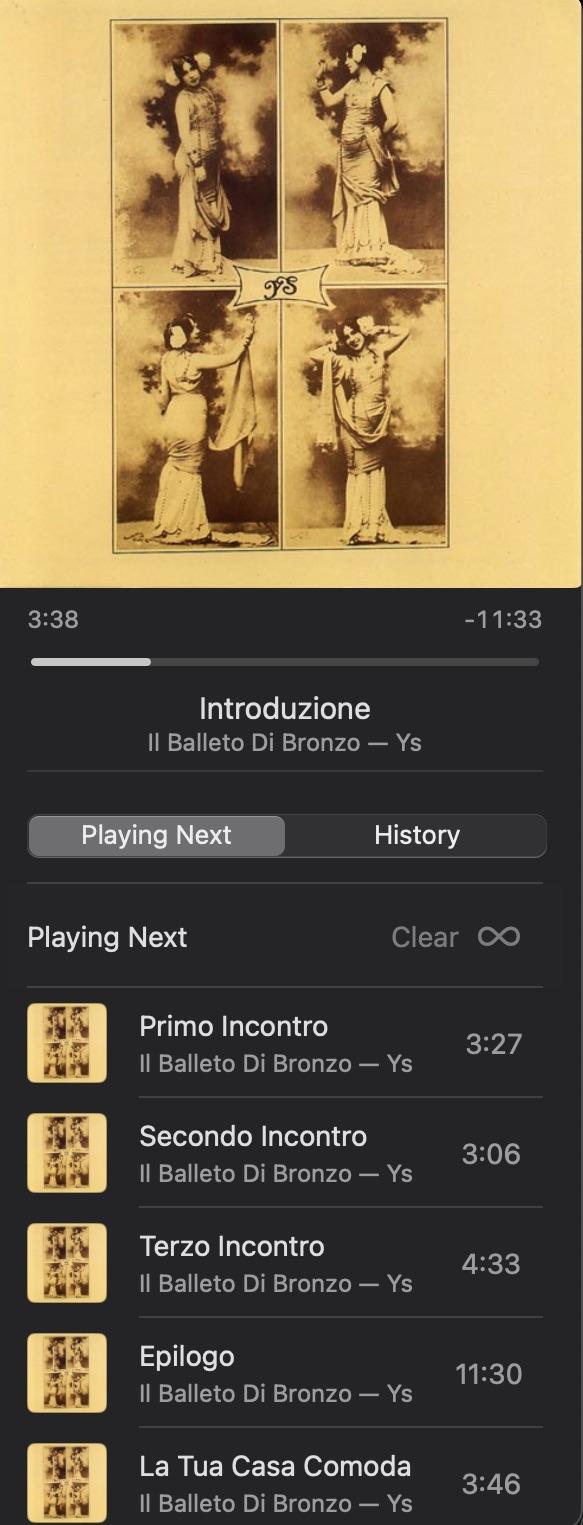This screenshot has width=583, height=1525.
Task: Clear the Playing Next queue
Action: tap(425, 937)
